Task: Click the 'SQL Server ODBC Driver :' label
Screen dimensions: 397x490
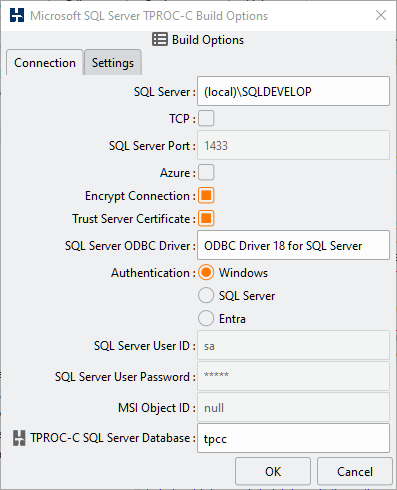Action: [x=130, y=246]
